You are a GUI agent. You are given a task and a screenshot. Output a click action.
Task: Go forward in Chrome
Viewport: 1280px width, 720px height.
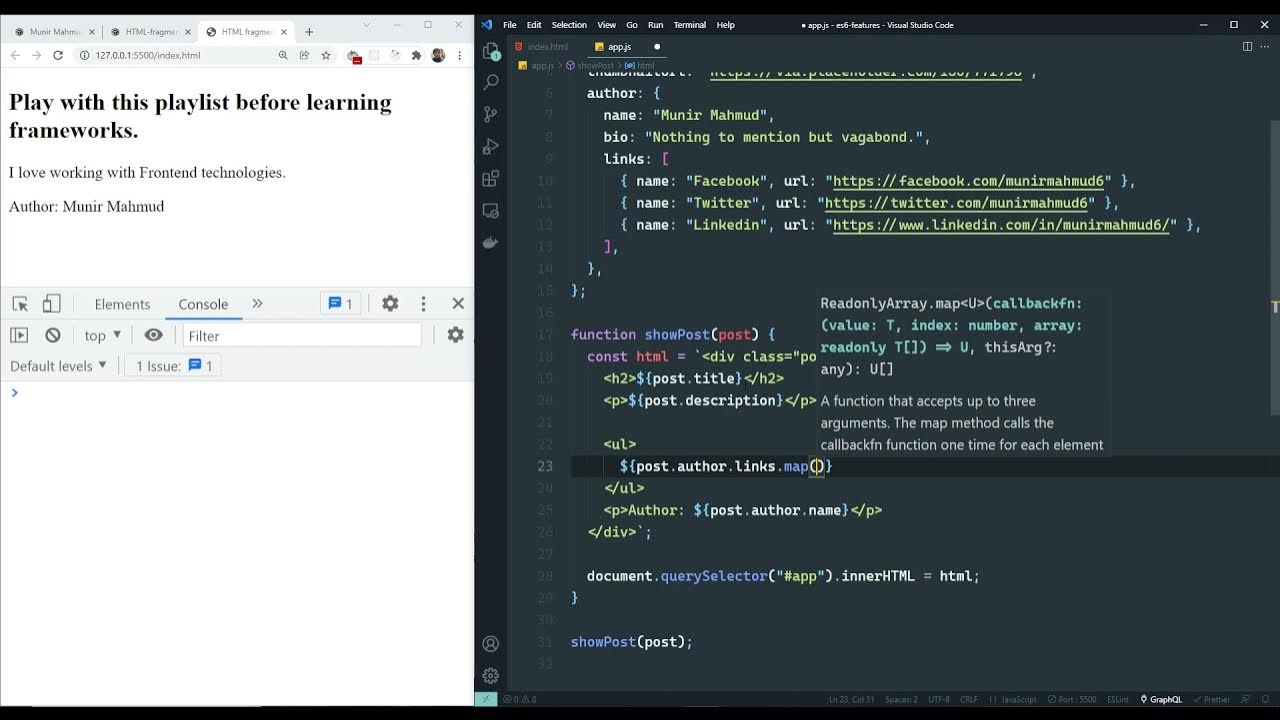click(36, 55)
